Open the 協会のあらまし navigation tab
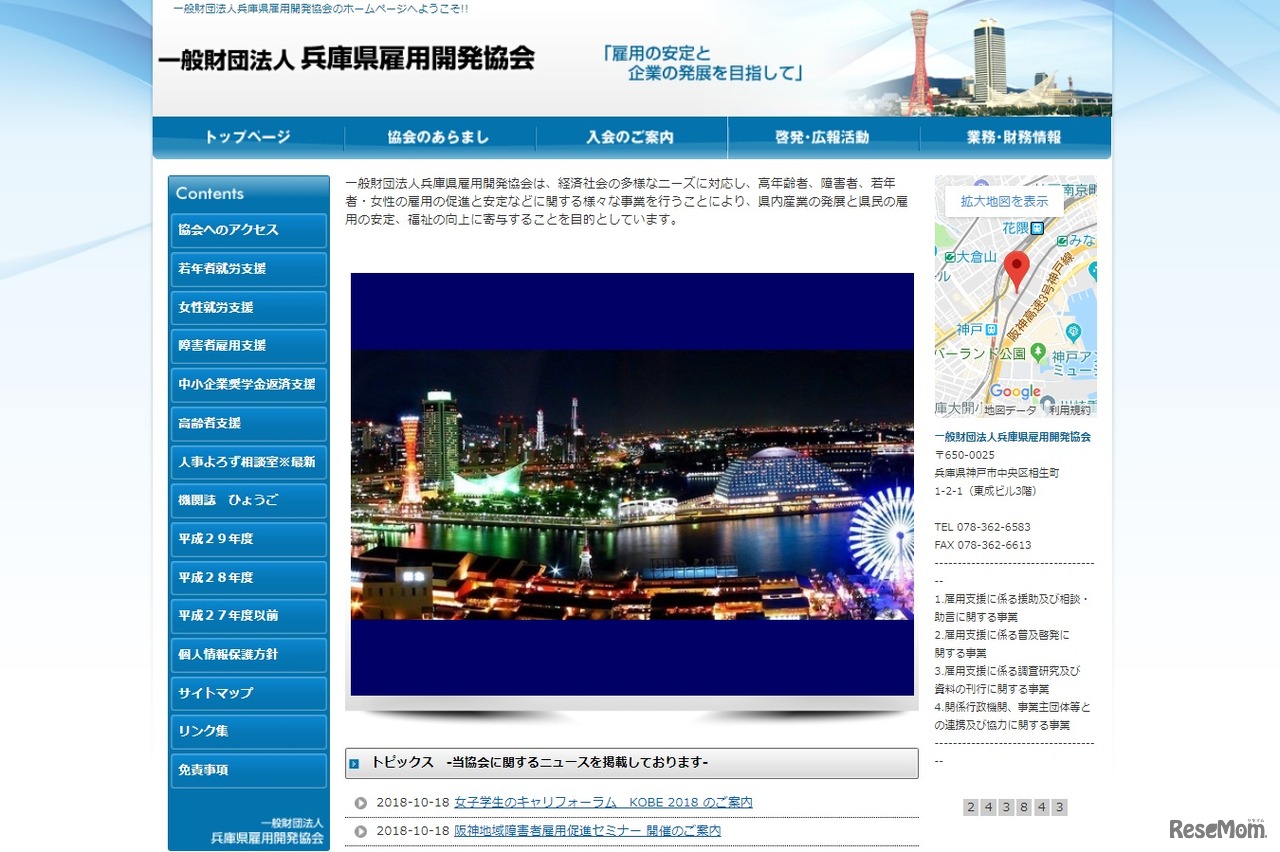Viewport: 1280px width, 852px height. [x=440, y=137]
